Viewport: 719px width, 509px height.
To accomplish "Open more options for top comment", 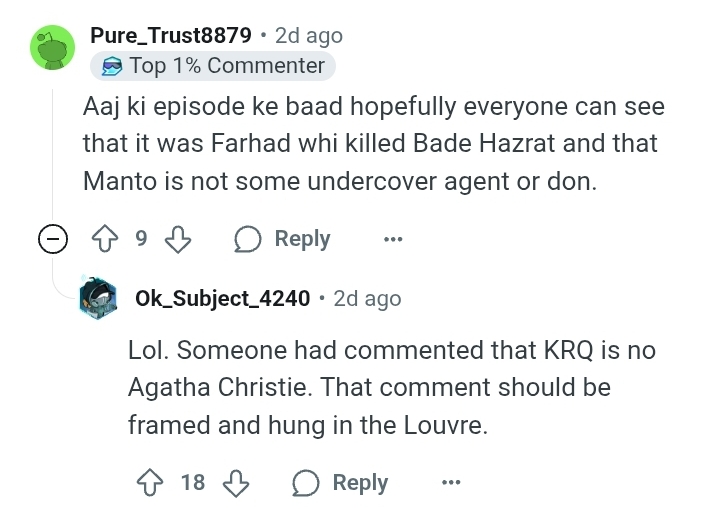I will [392, 239].
